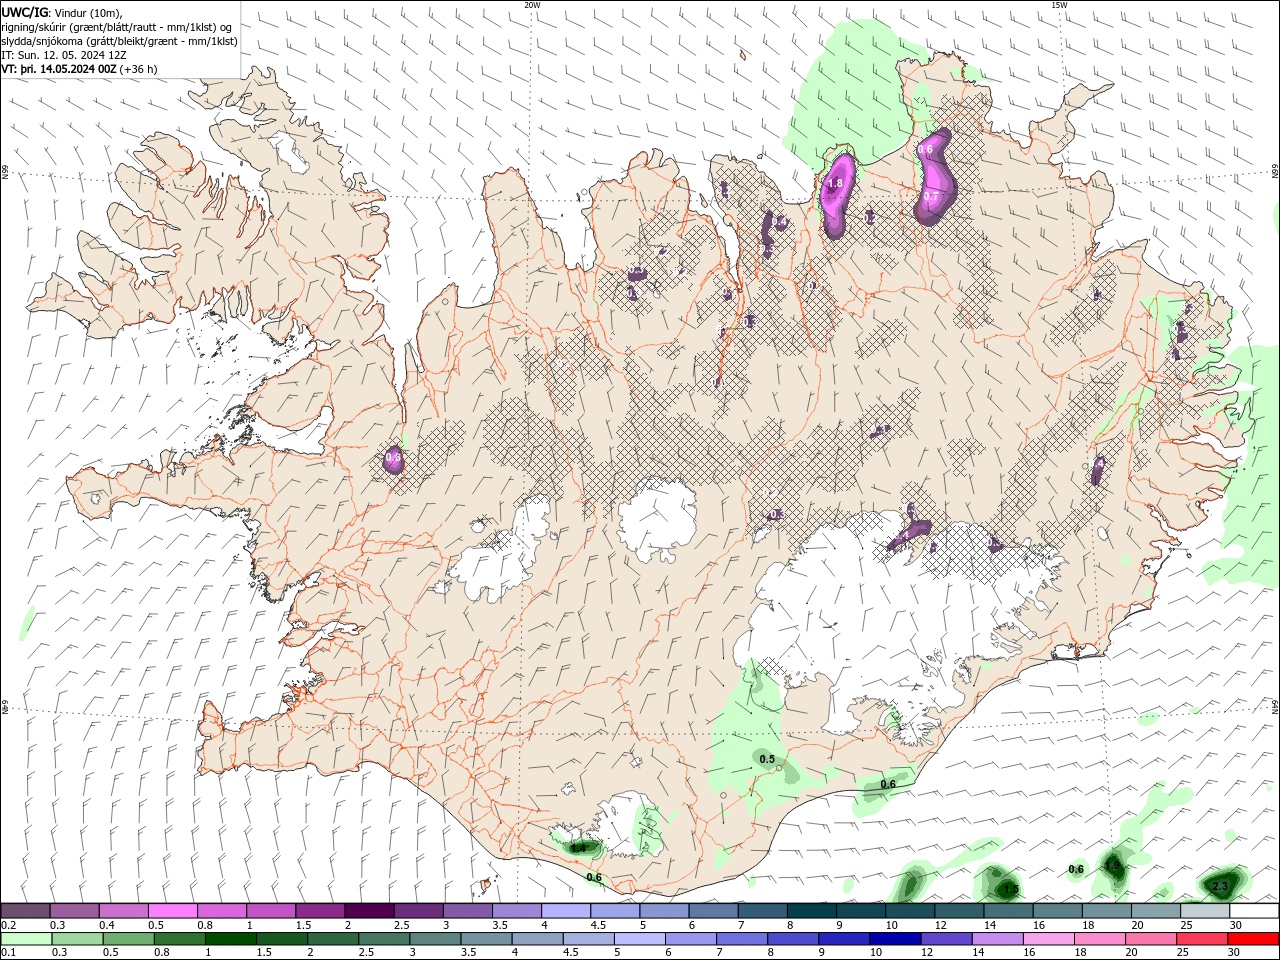
Task: Click the '0.7' value on the northeast purple patch
Action: tap(930, 197)
